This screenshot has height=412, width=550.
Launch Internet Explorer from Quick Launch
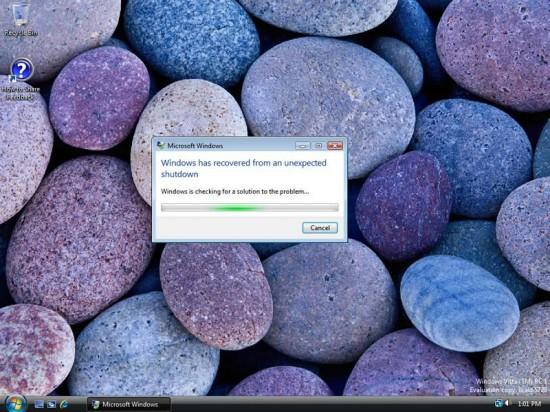64,404
